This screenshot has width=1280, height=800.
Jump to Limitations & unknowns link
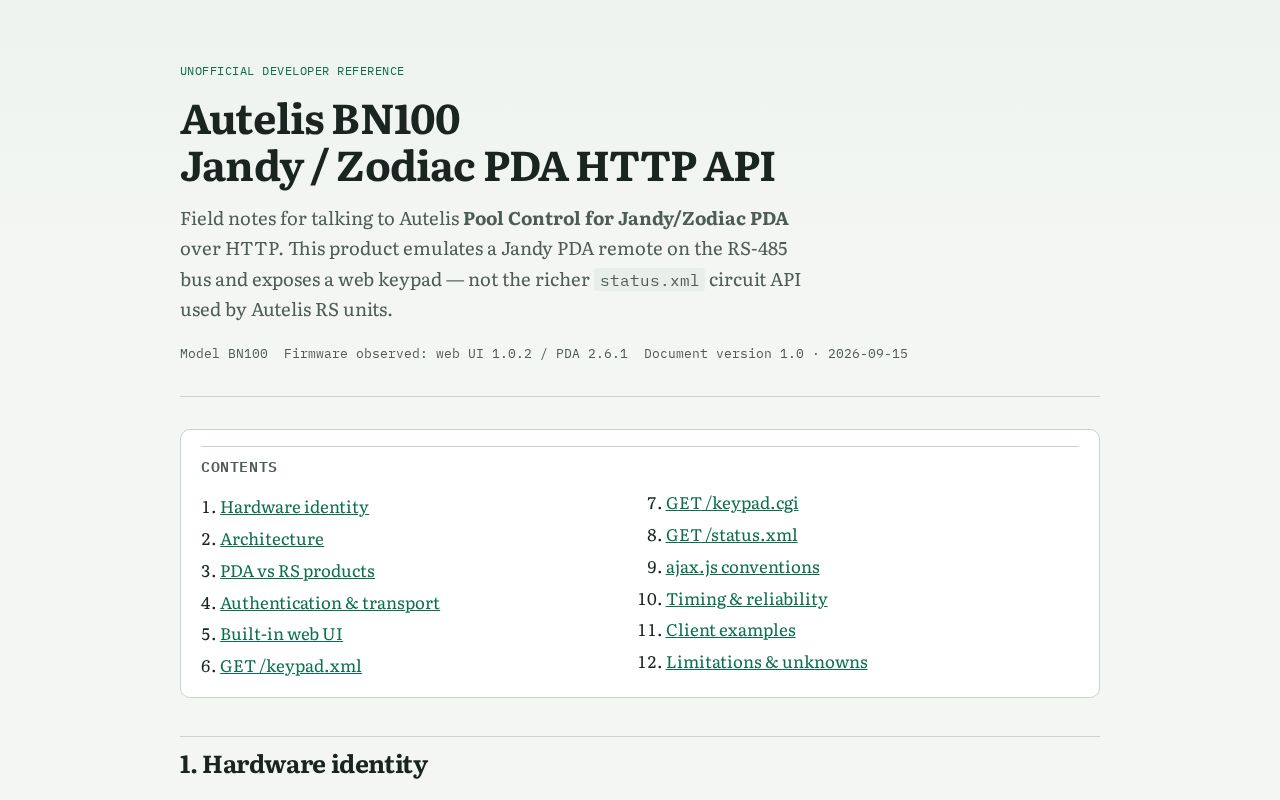tap(767, 662)
